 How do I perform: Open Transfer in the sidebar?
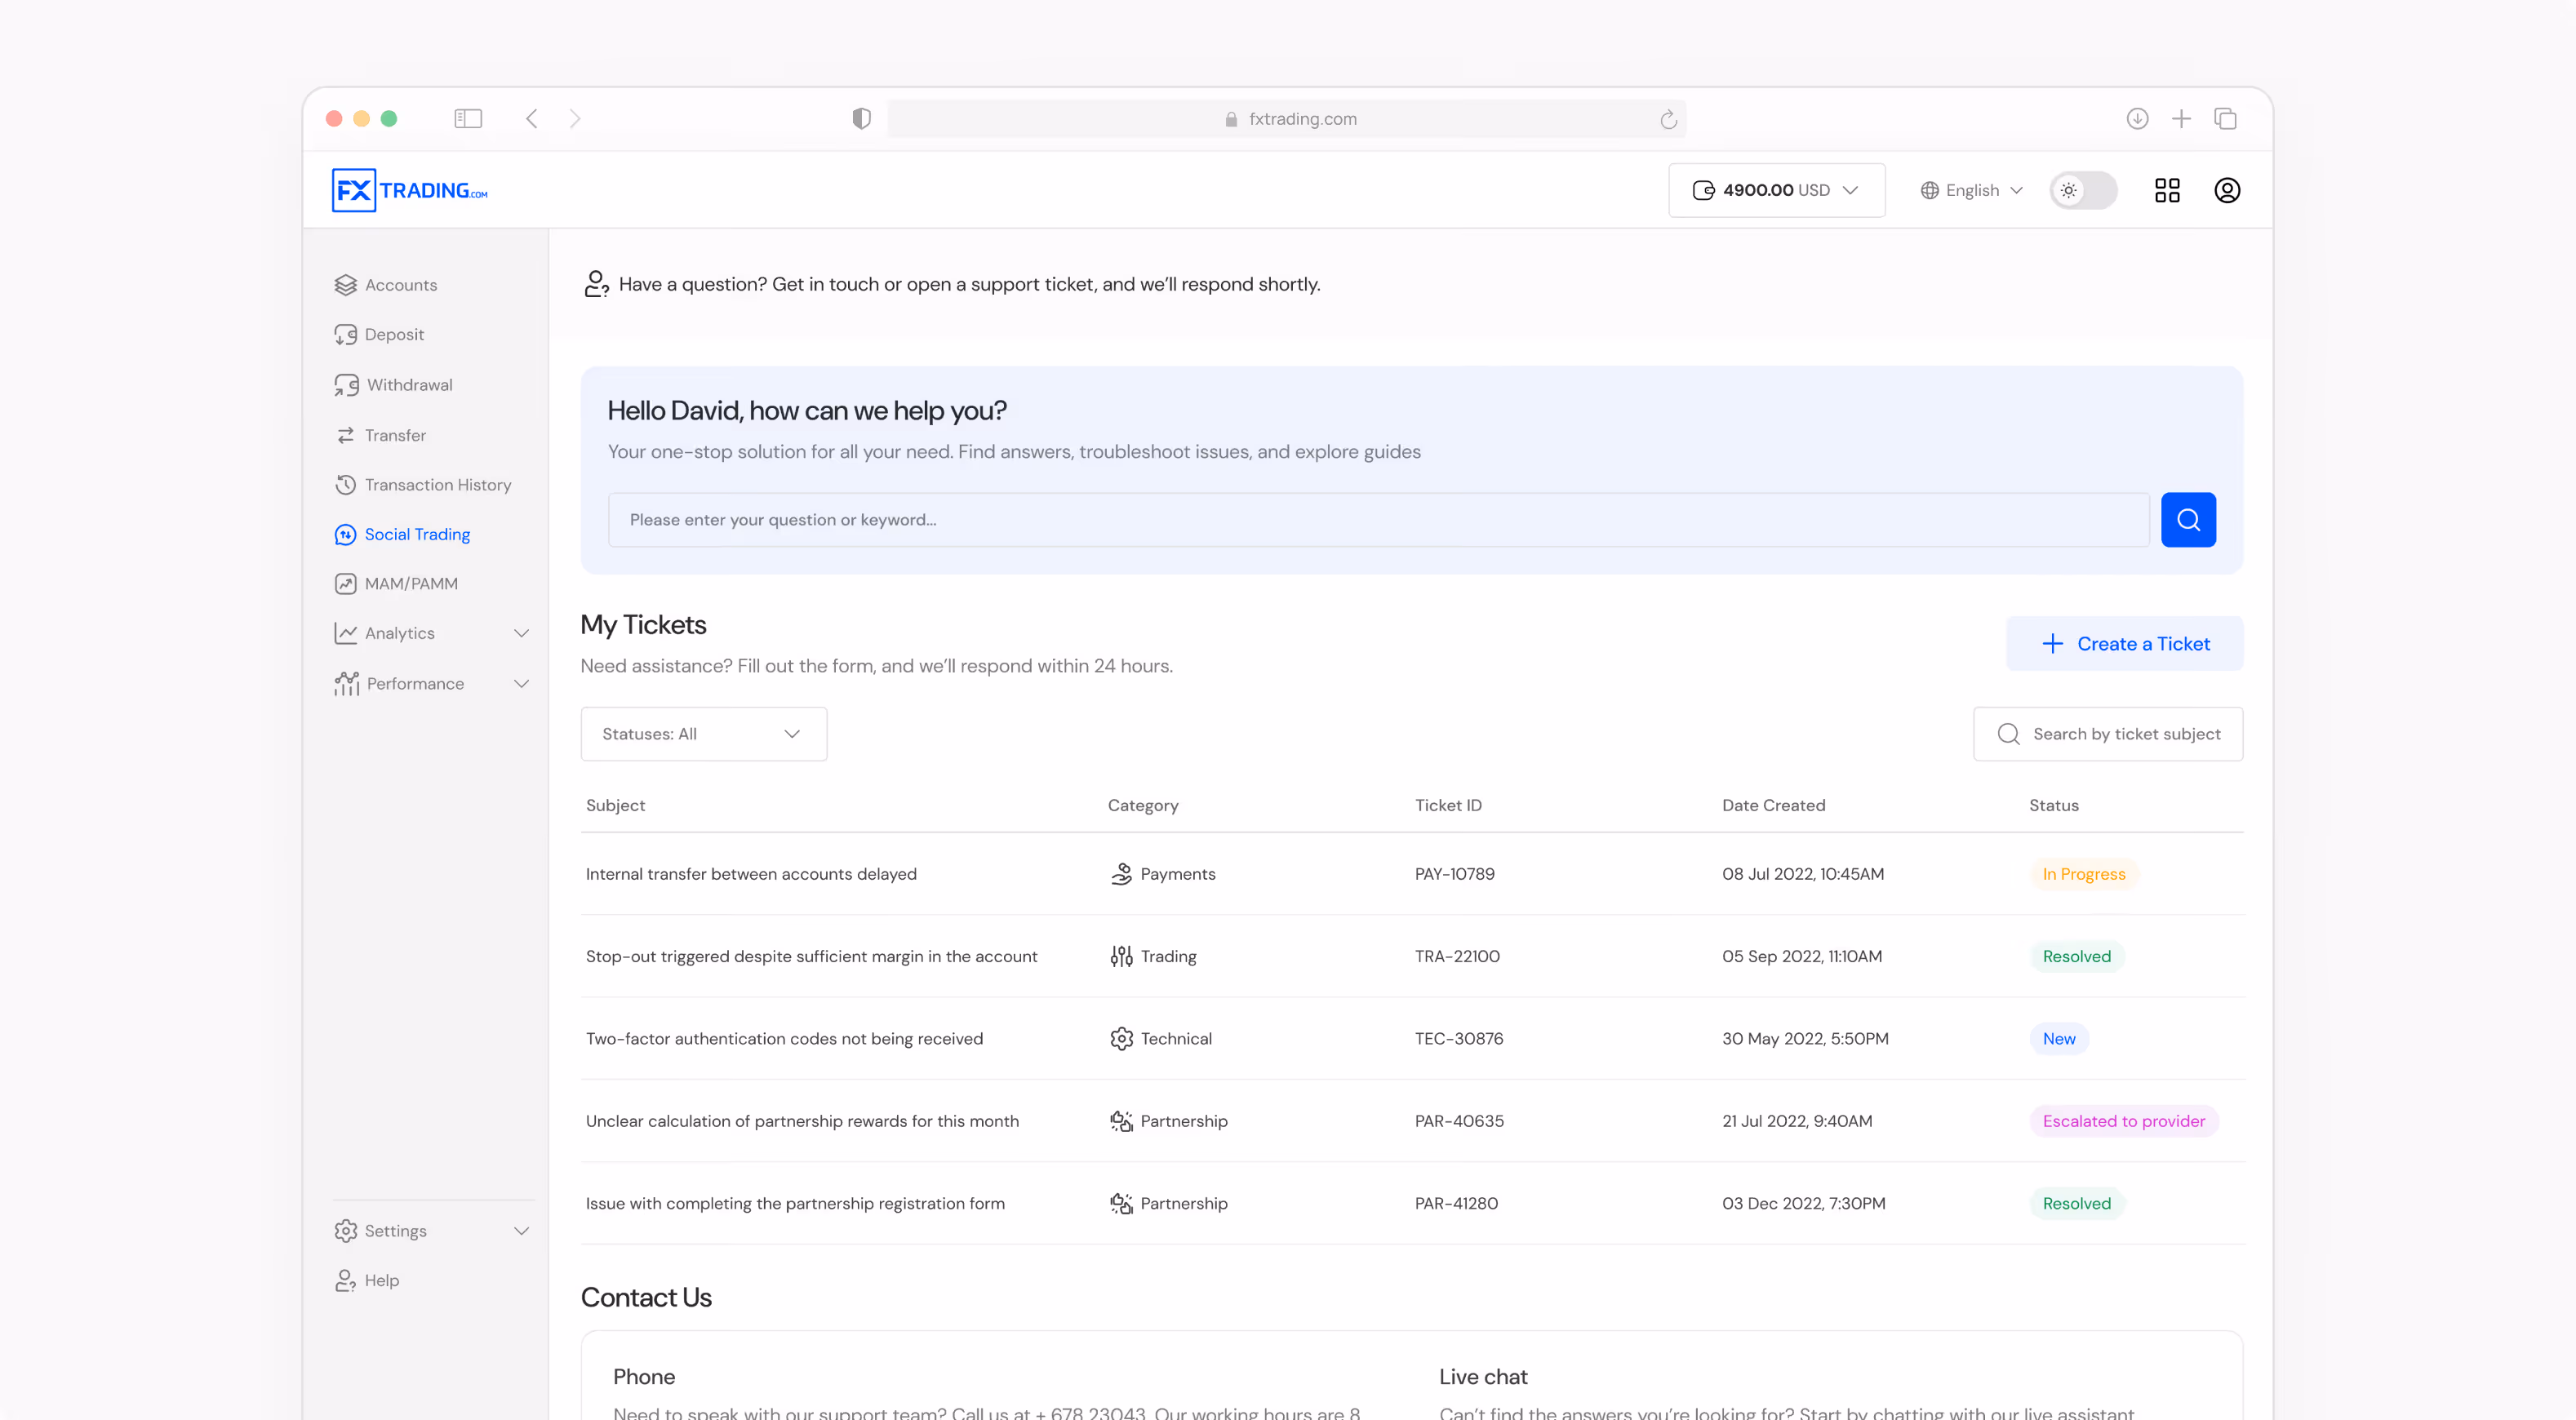tap(380, 435)
